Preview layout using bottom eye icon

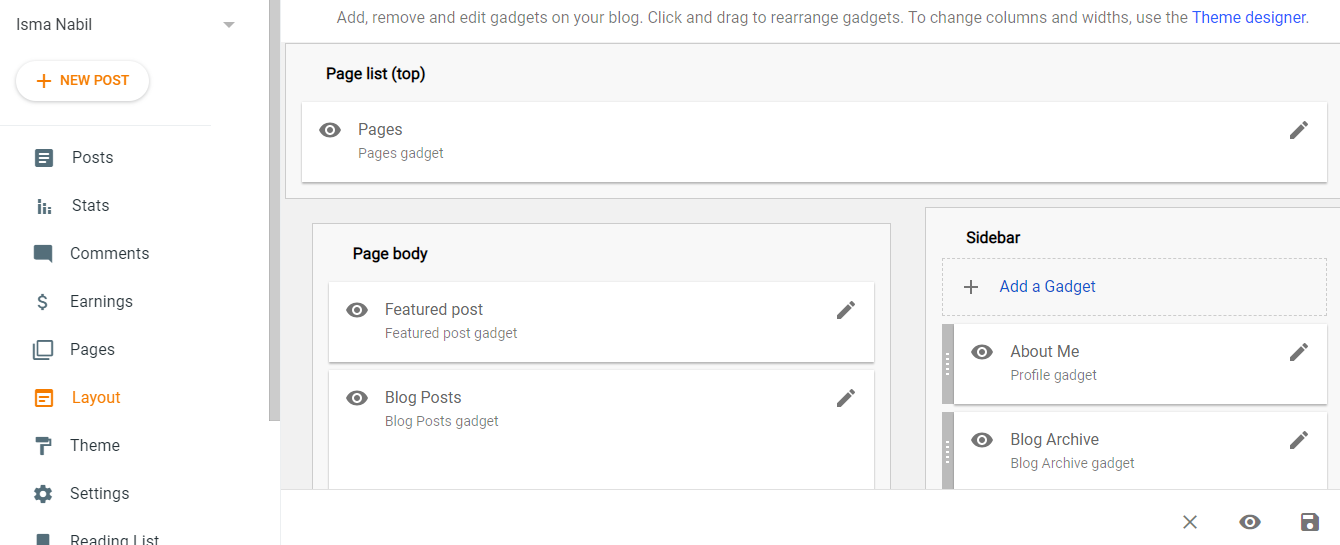click(1249, 522)
